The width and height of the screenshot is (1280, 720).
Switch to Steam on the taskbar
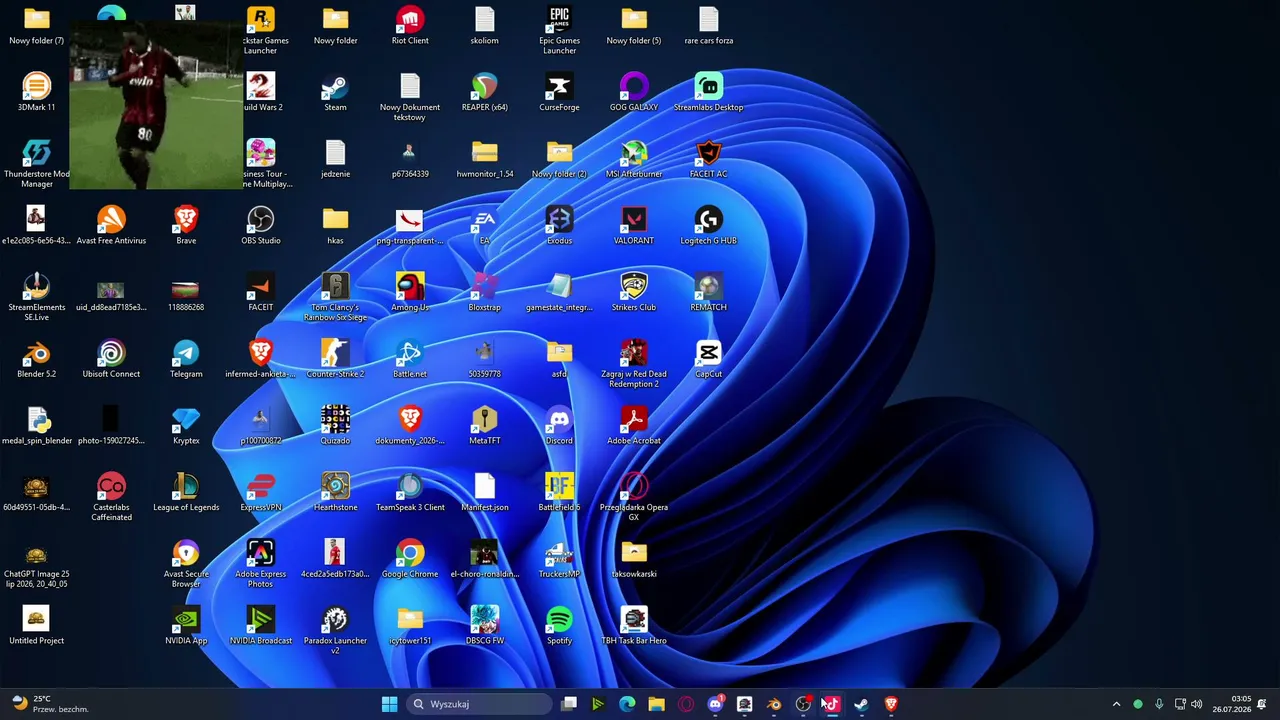[861, 704]
